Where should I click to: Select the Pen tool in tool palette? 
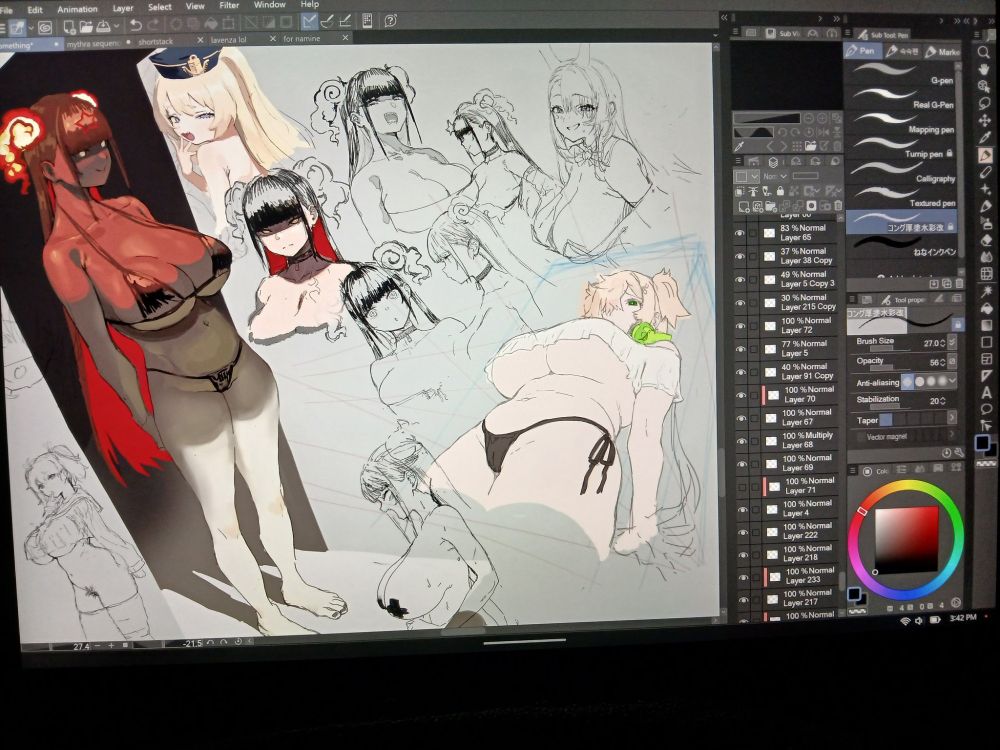click(985, 155)
